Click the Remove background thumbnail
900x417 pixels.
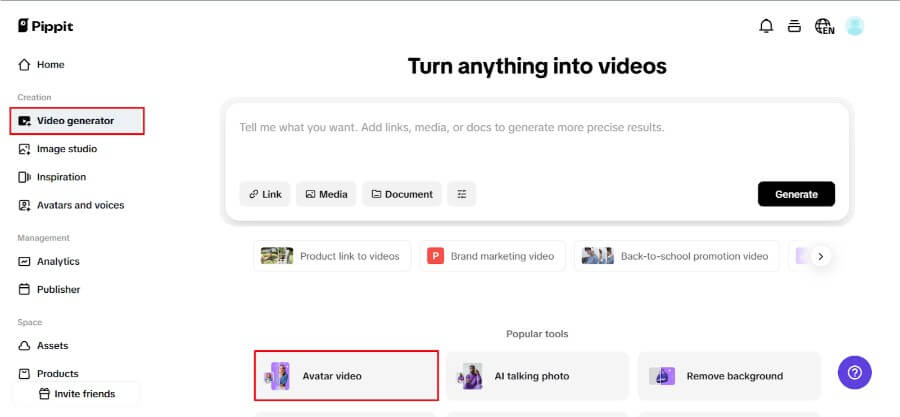tap(662, 376)
